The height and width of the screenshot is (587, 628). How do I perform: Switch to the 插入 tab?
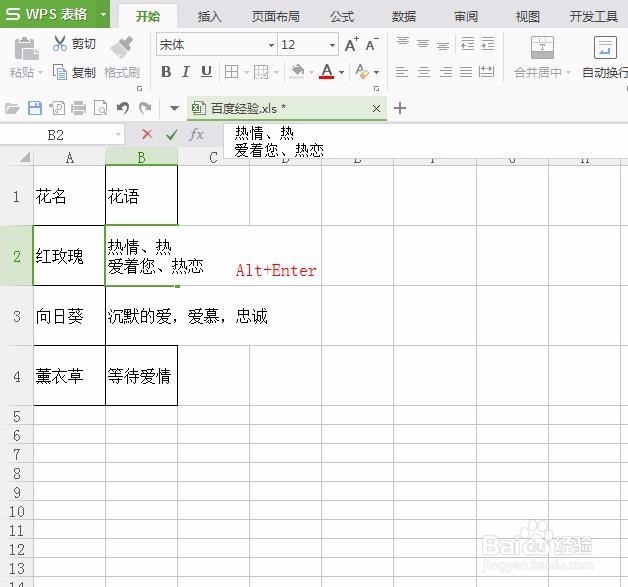(209, 16)
